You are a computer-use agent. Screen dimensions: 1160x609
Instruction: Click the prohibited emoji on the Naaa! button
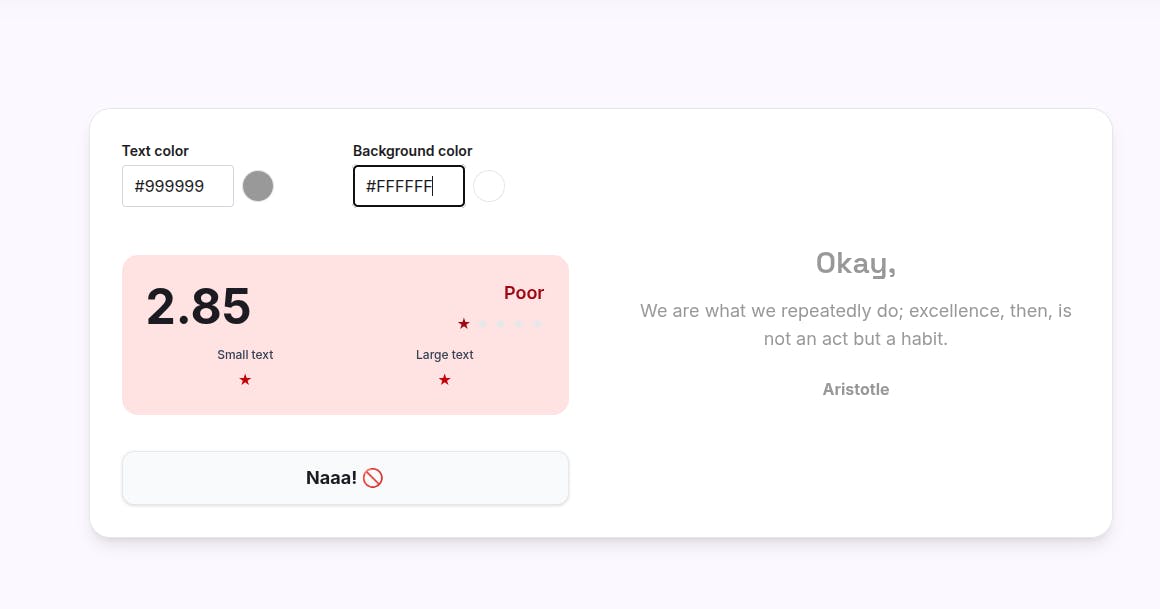373,478
